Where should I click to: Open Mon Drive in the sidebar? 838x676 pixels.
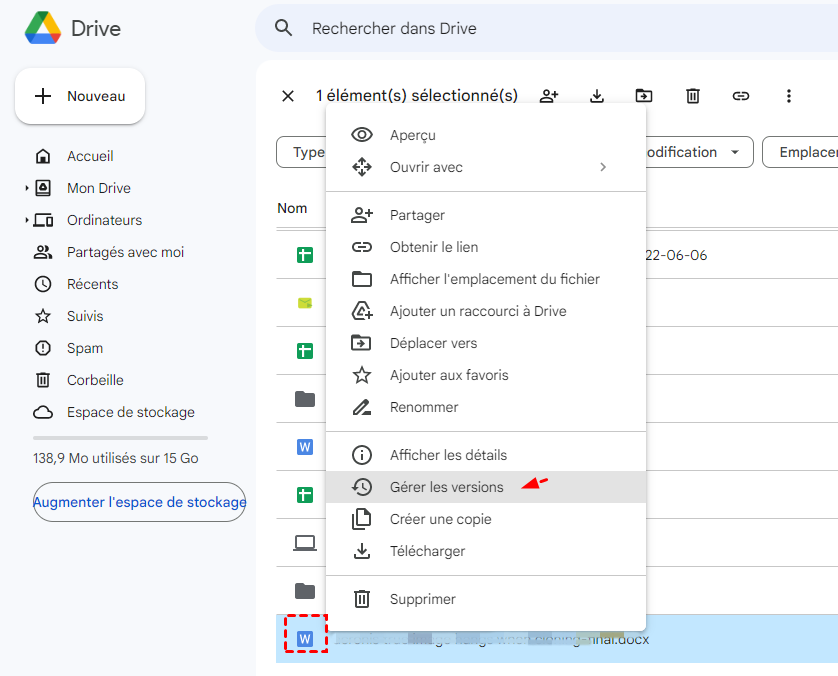pyautogui.click(x=99, y=188)
